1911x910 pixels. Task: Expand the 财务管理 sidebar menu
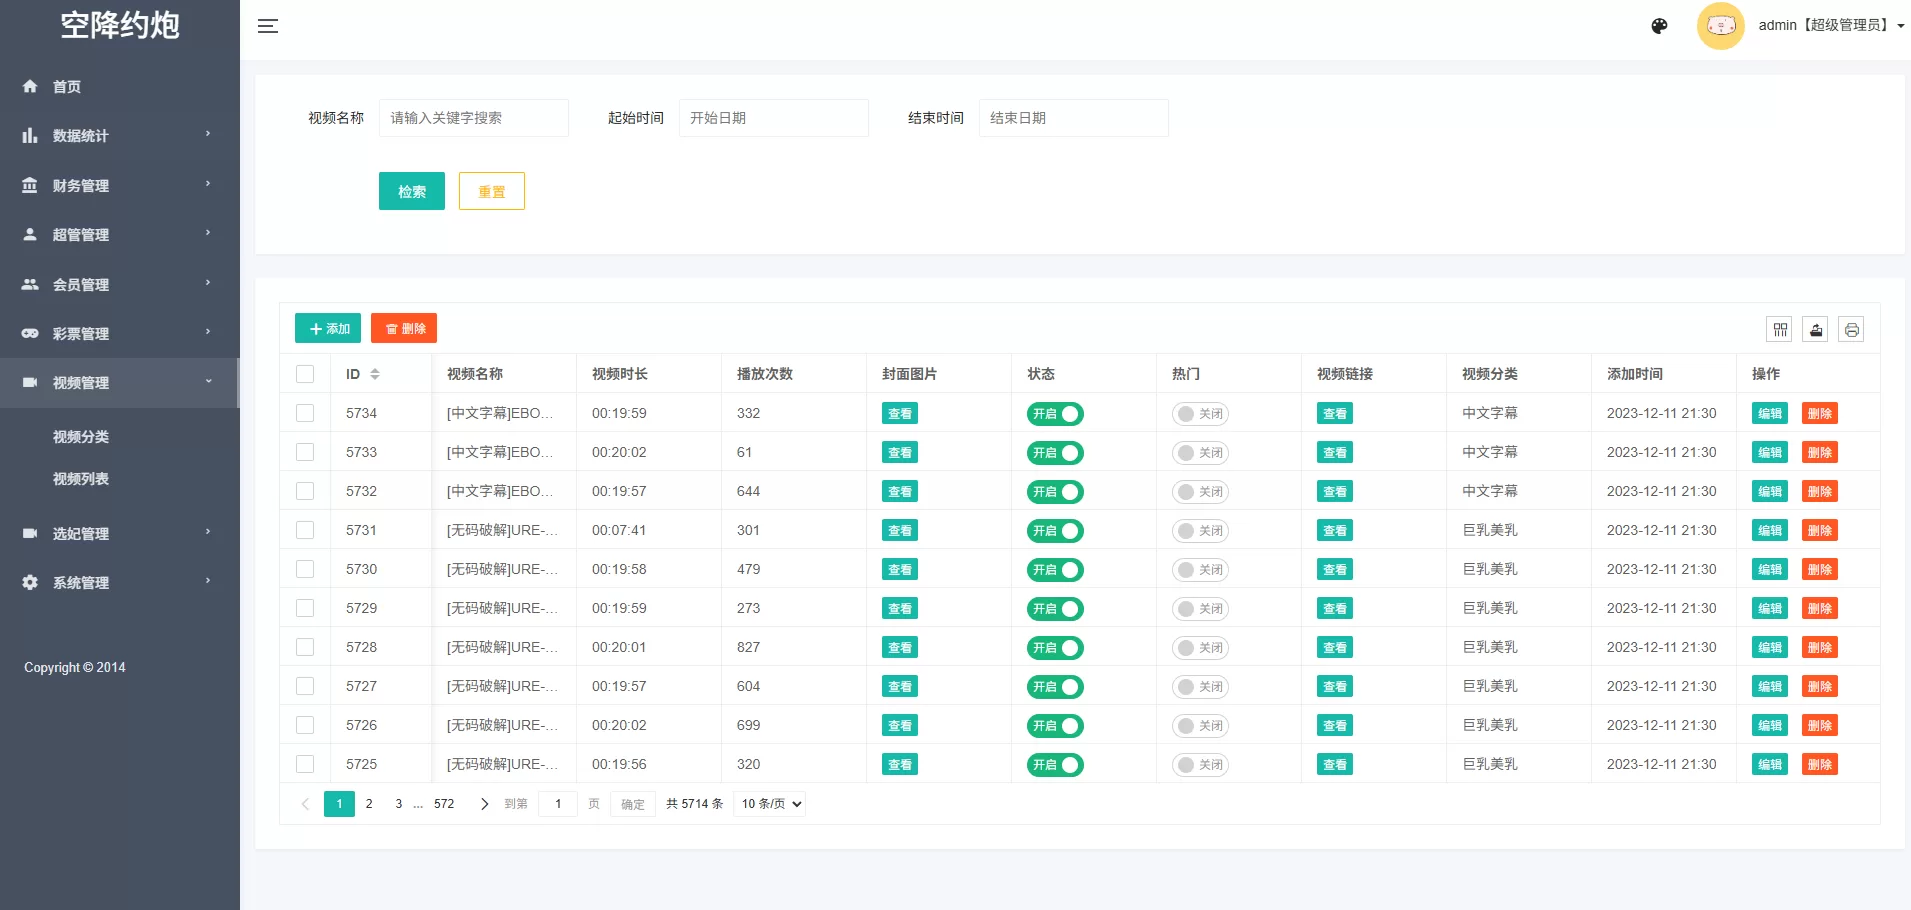point(81,184)
